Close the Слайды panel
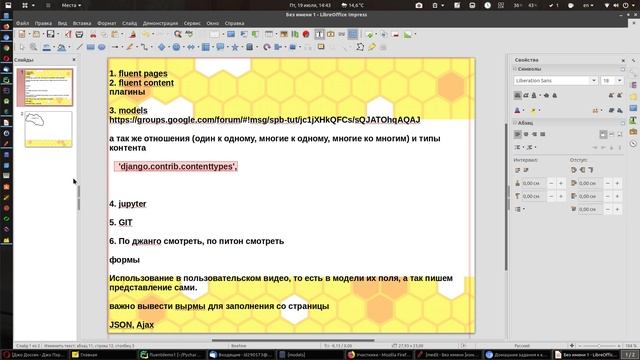640x360 pixels. (74, 60)
